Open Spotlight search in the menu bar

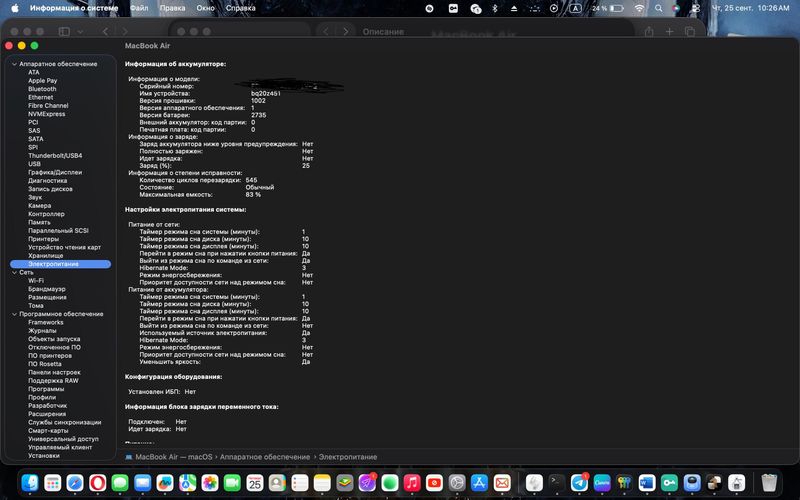(659, 8)
